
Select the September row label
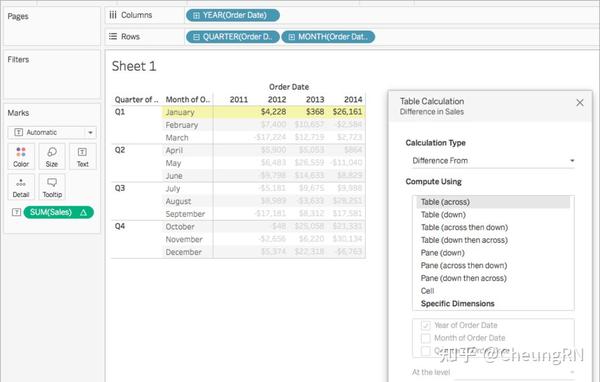coord(185,214)
